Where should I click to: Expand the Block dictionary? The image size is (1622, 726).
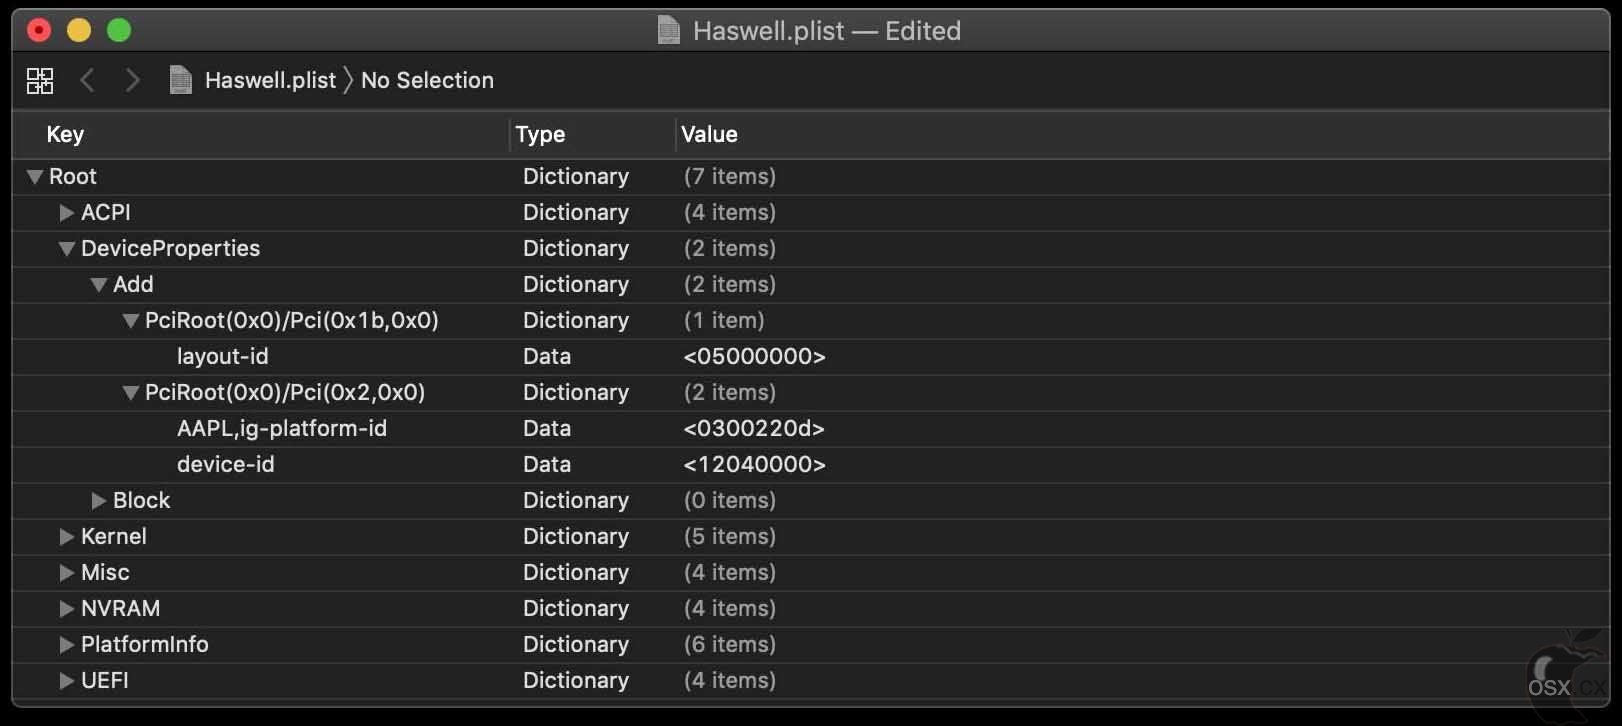pyautogui.click(x=99, y=501)
